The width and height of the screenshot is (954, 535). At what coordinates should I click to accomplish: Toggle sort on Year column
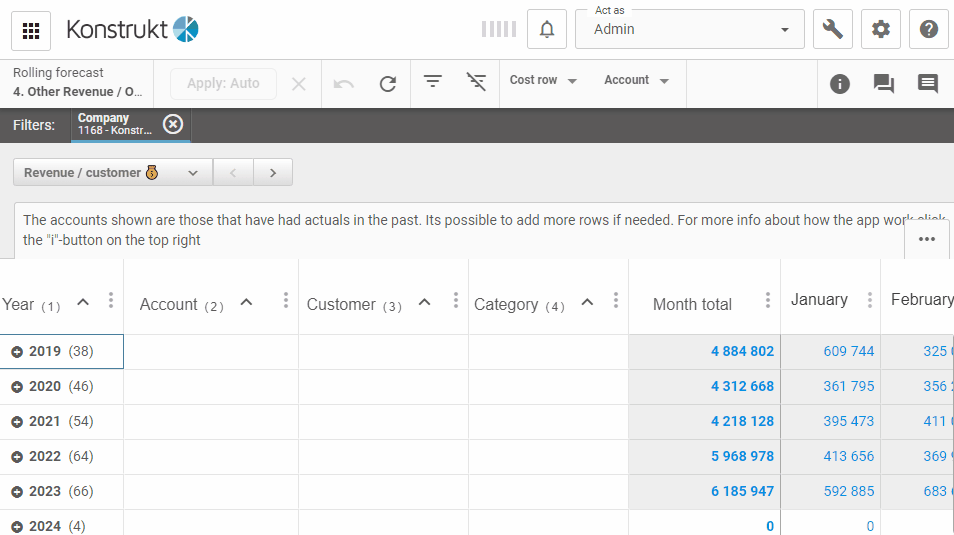(84, 303)
